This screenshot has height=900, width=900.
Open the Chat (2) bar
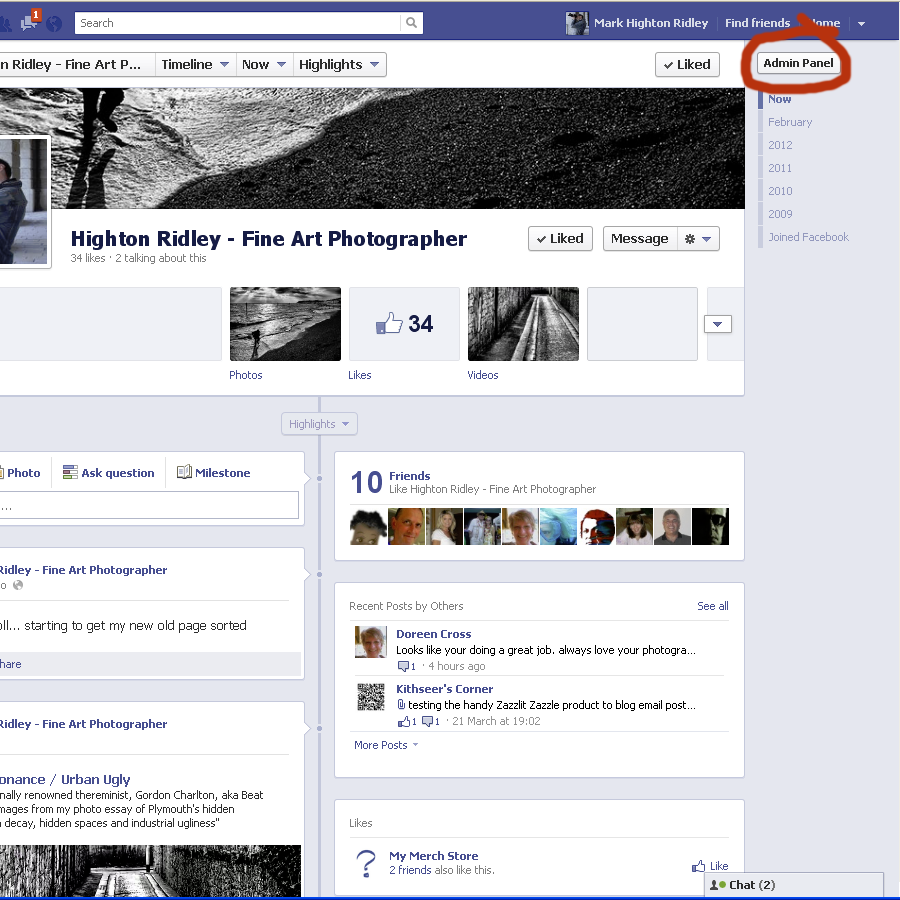click(x=793, y=885)
